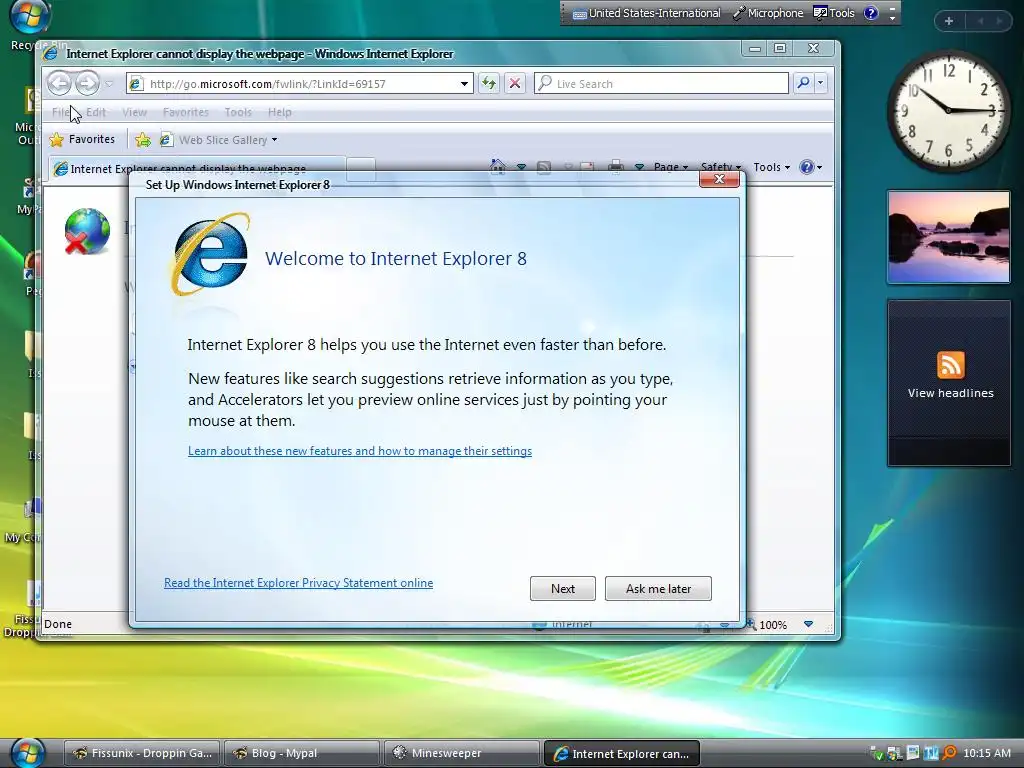This screenshot has height=768, width=1024.
Task: Click View headlines in feed gadget
Action: pyautogui.click(x=950, y=393)
